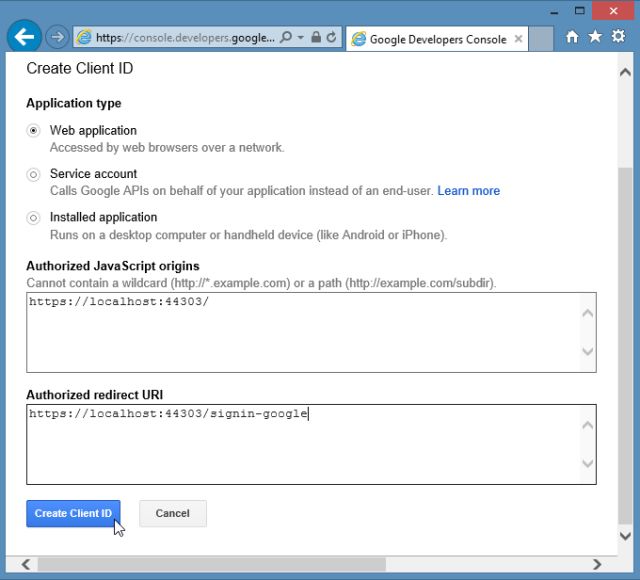Maximize the browser window
640x580 pixels.
coord(580,11)
